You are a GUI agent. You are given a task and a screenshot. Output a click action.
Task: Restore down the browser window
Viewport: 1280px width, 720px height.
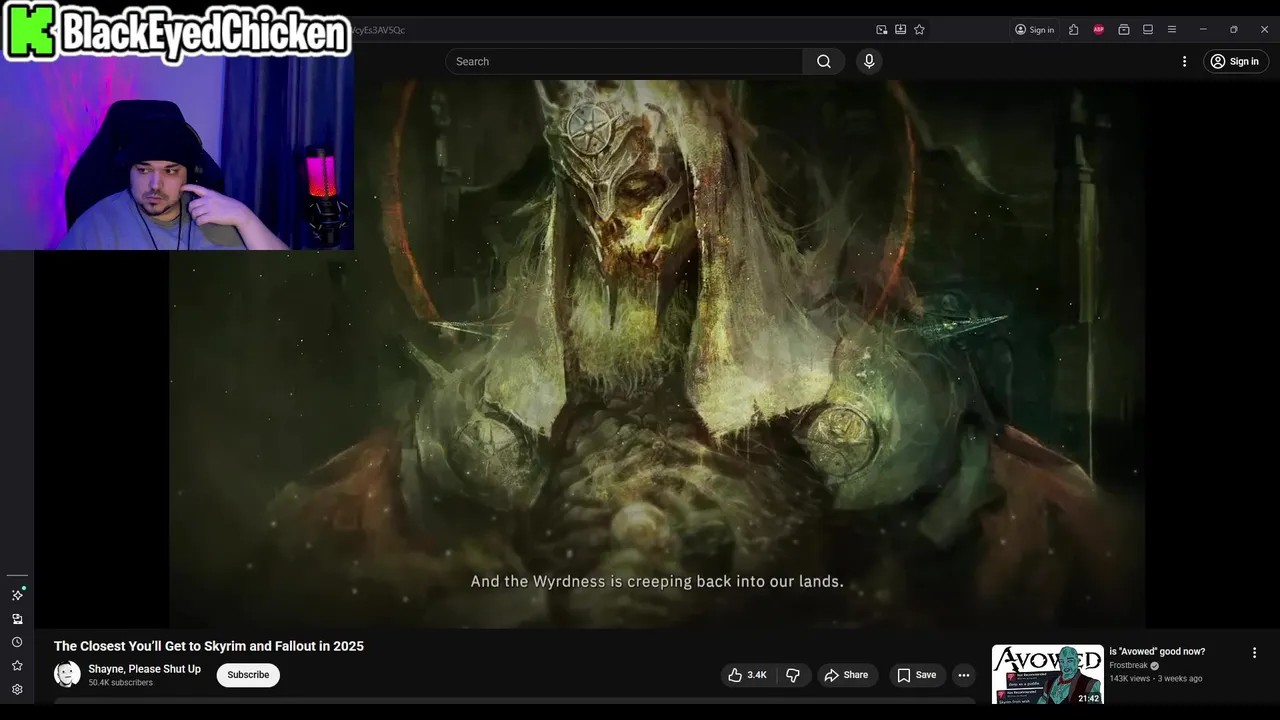[x=1234, y=29]
